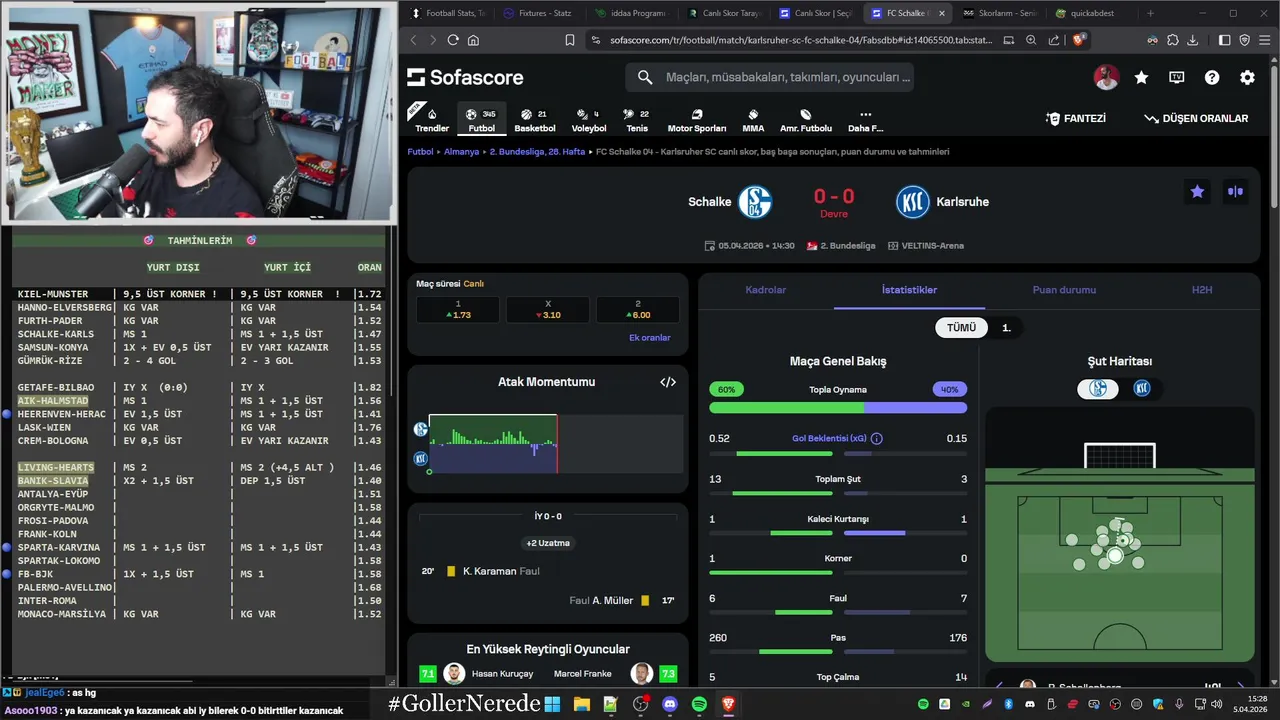Image resolution: width=1280 pixels, height=720 pixels.
Task: Open favorites star in Sofascore header
Action: coord(1141,77)
